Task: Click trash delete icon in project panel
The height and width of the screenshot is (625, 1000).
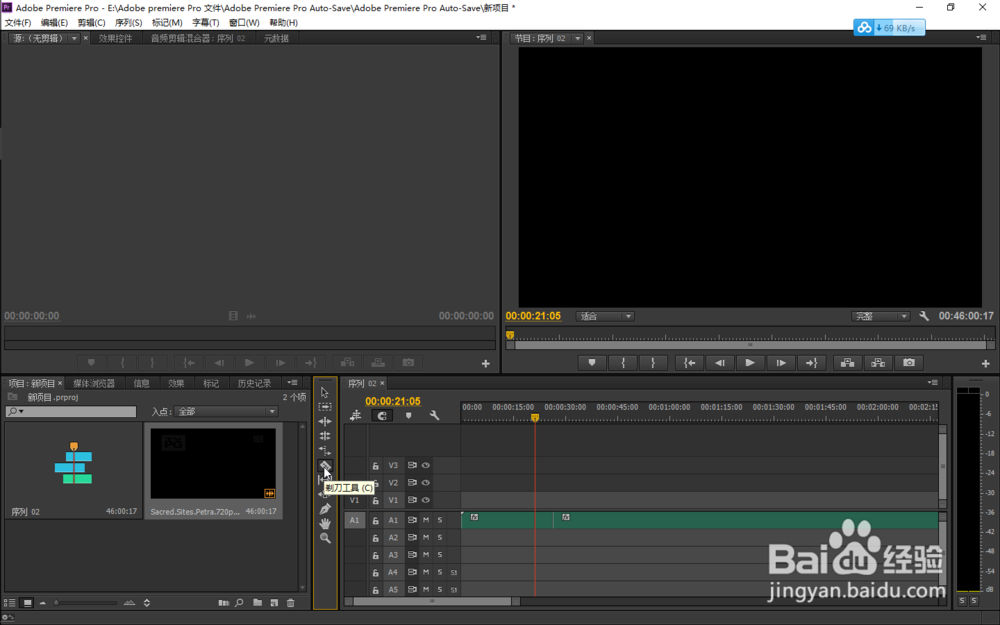Action: click(x=291, y=603)
